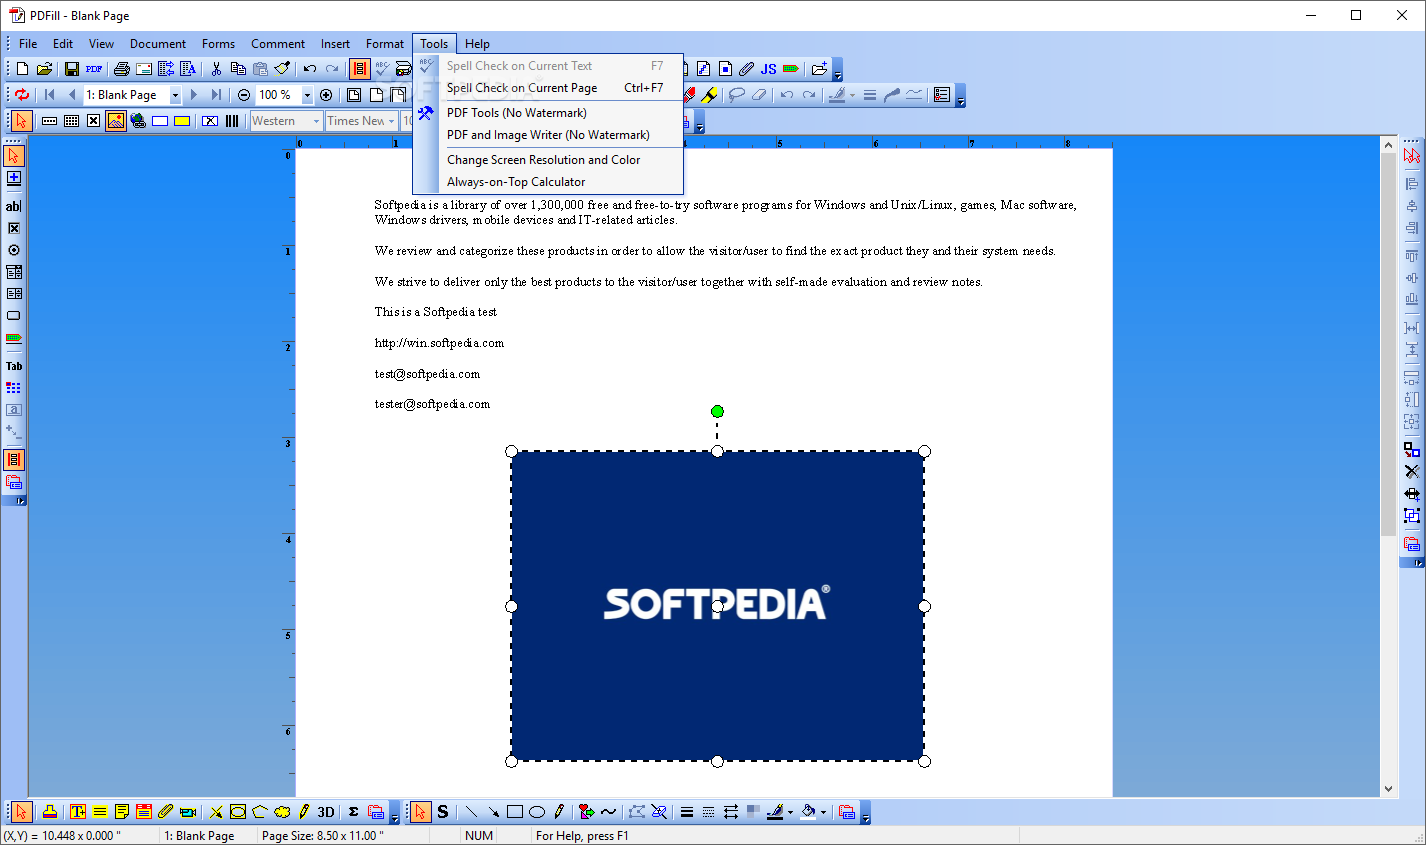The width and height of the screenshot is (1426, 845).
Task: Click the Copy icon in the top toolbar
Action: pos(238,69)
